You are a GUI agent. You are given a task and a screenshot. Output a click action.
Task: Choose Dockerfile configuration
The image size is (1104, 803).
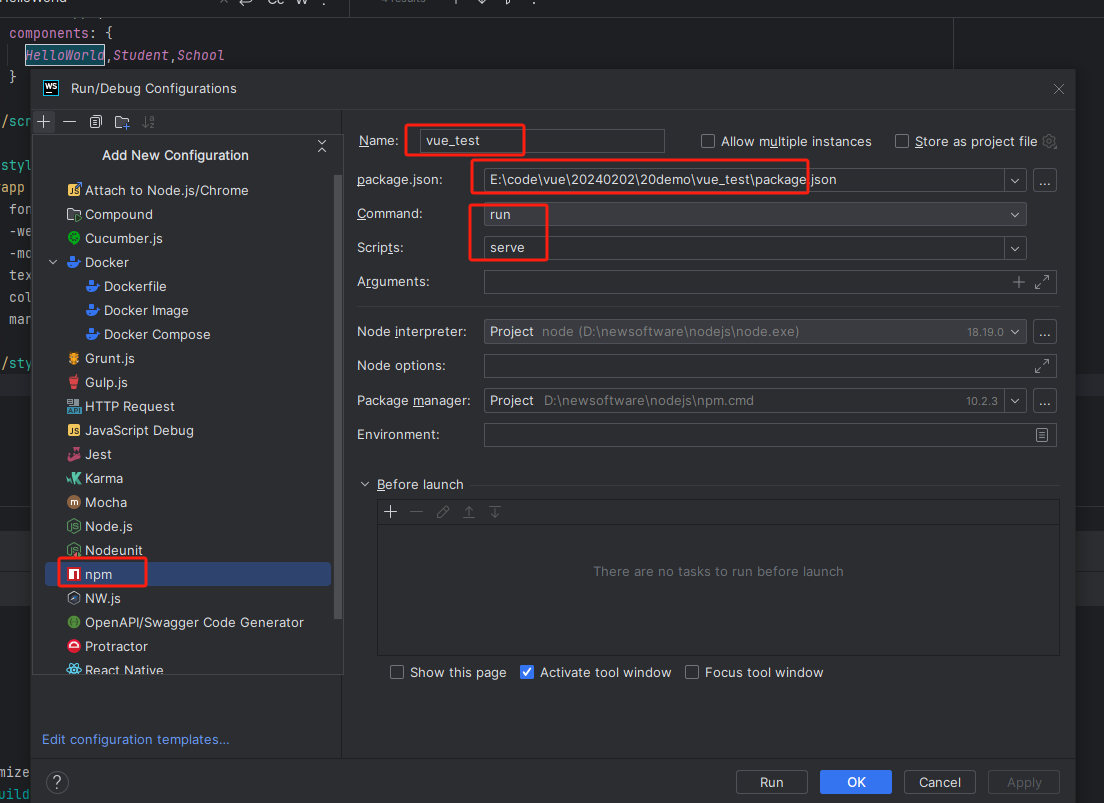tap(134, 286)
